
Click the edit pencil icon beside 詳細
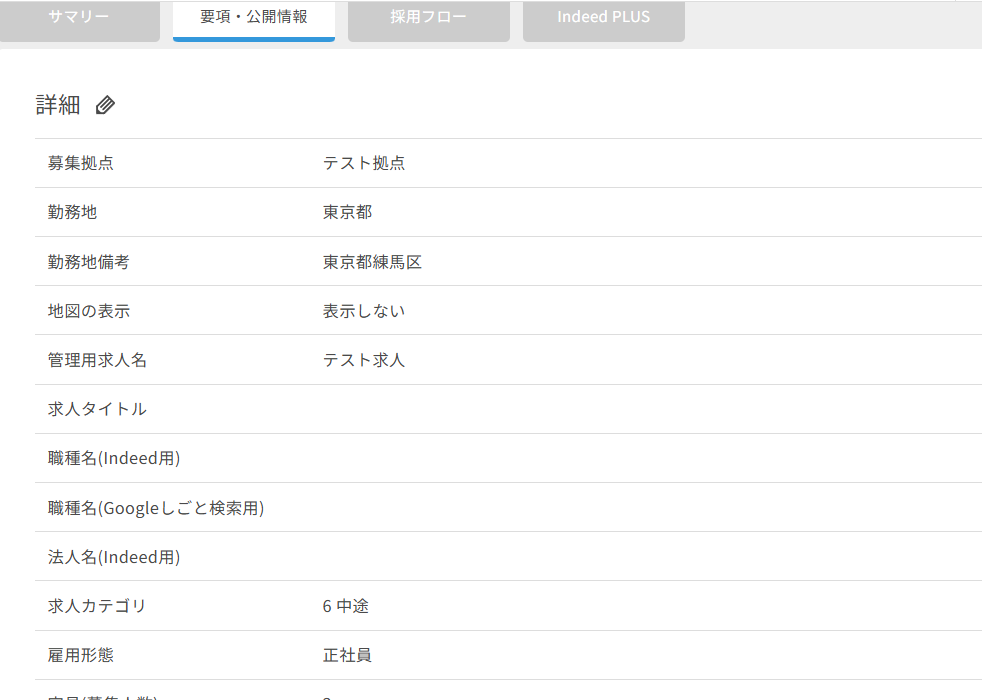pos(105,105)
